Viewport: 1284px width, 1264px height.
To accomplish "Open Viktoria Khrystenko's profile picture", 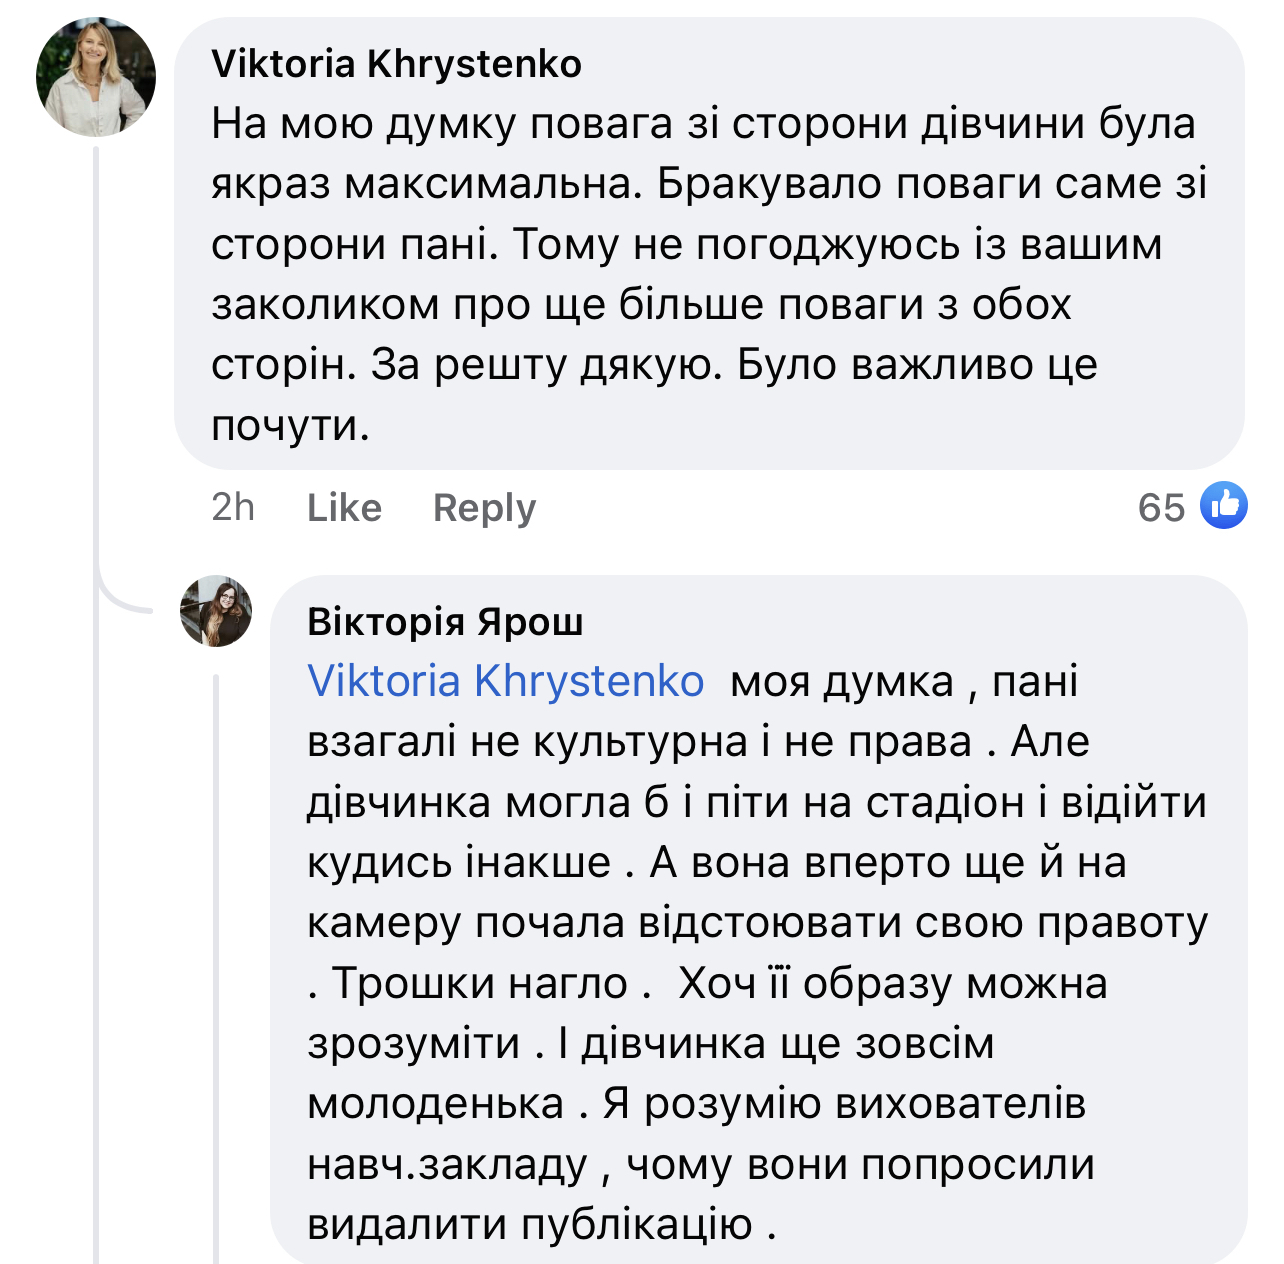I will (96, 77).
